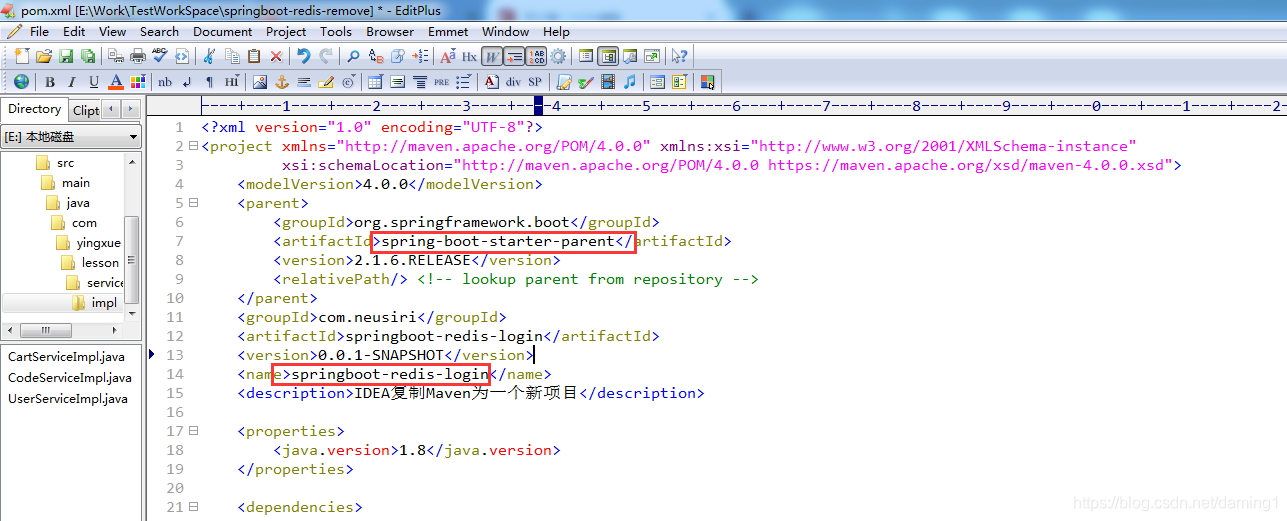Screen dimensions: 1287x521
Task: Open the Search menu
Action: pos(159,31)
